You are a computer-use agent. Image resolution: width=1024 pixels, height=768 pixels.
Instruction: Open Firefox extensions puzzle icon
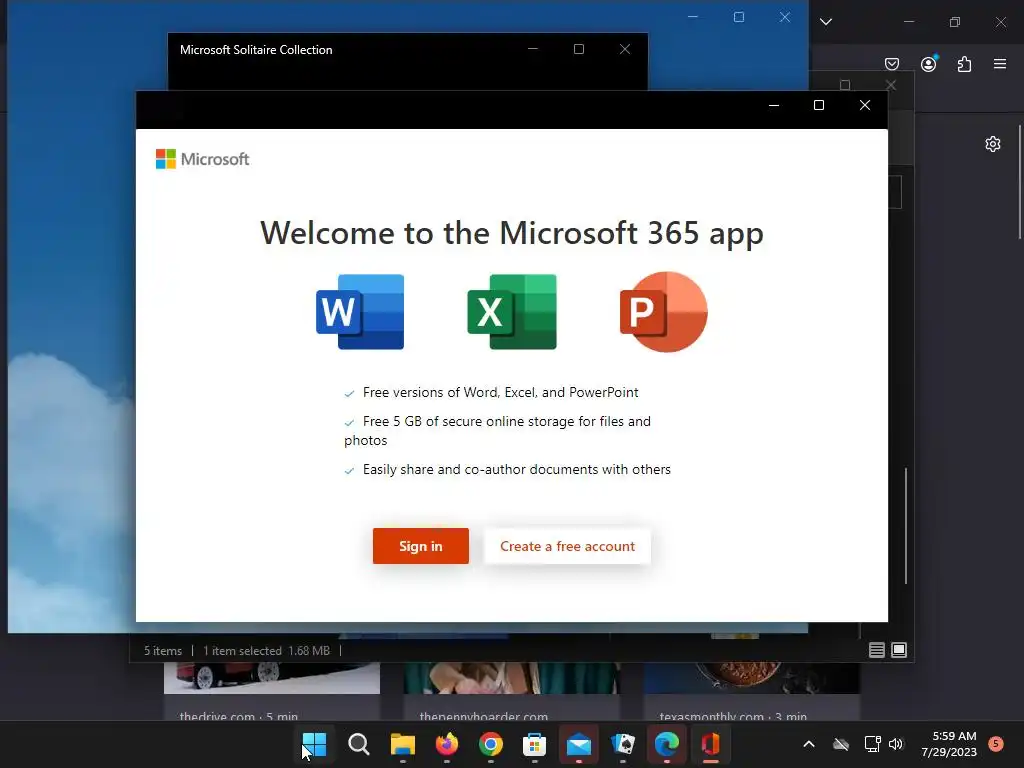pos(965,63)
